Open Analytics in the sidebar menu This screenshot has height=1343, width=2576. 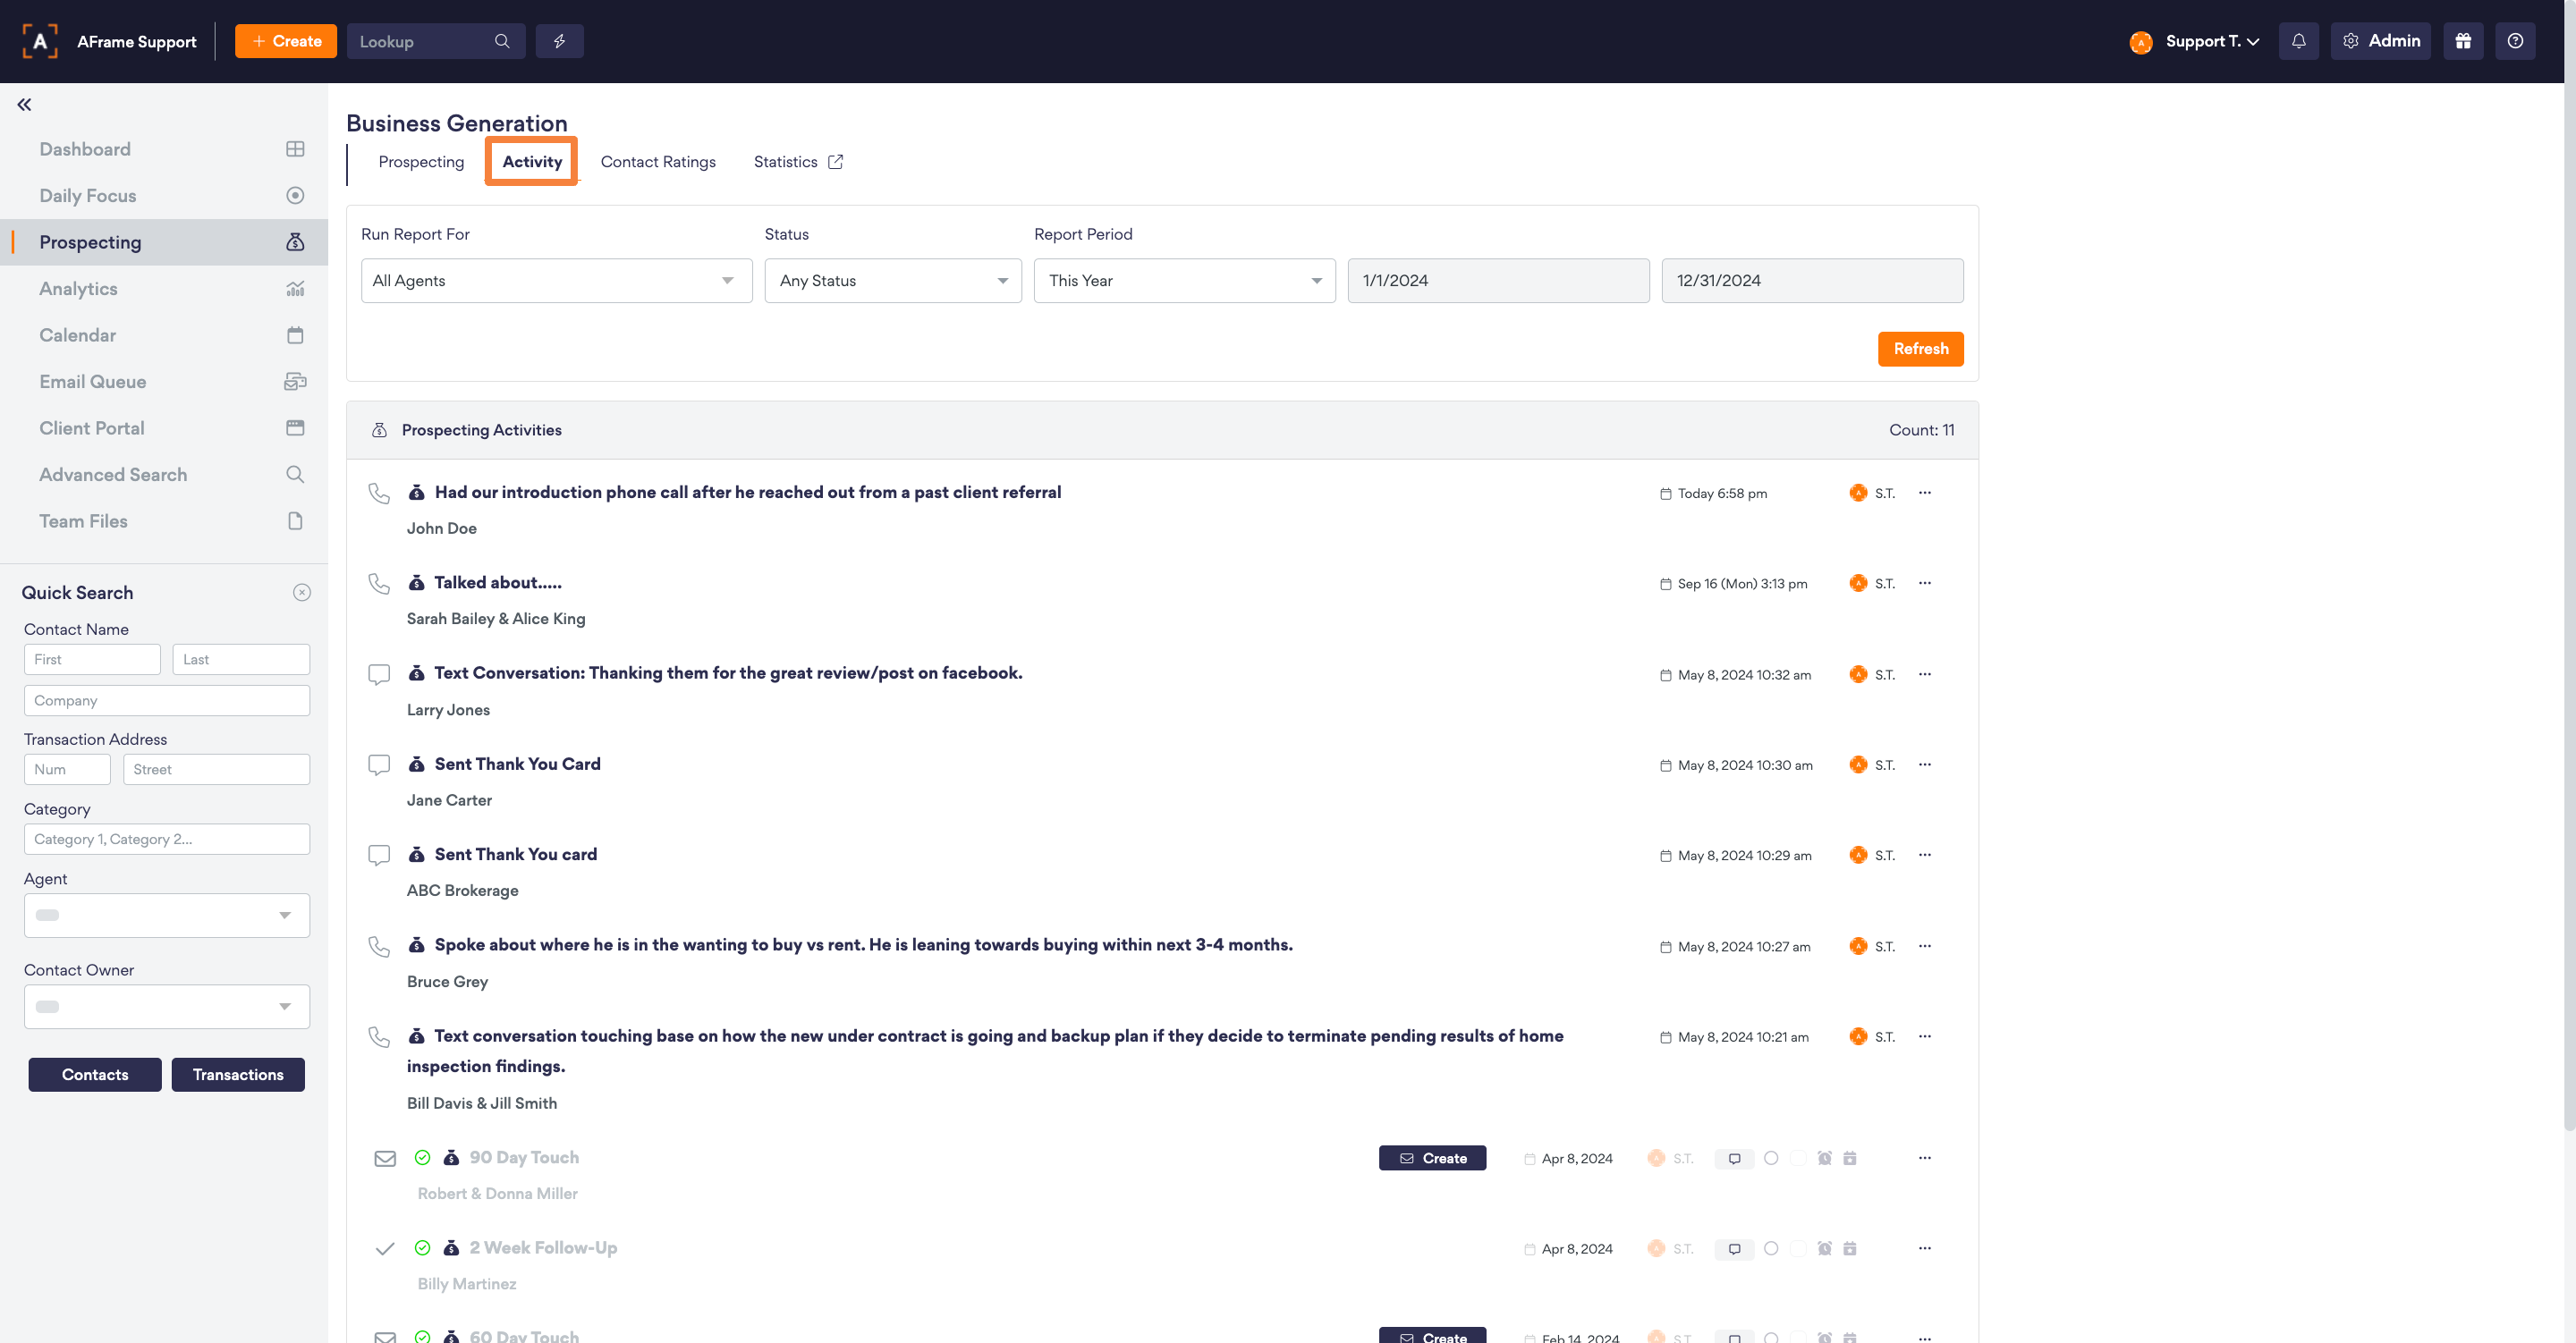click(78, 289)
